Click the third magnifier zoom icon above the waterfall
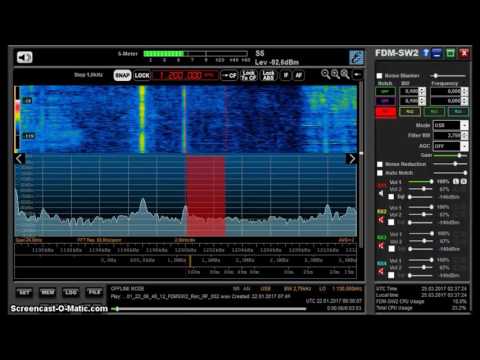This screenshot has height=360, width=480. tap(345, 74)
